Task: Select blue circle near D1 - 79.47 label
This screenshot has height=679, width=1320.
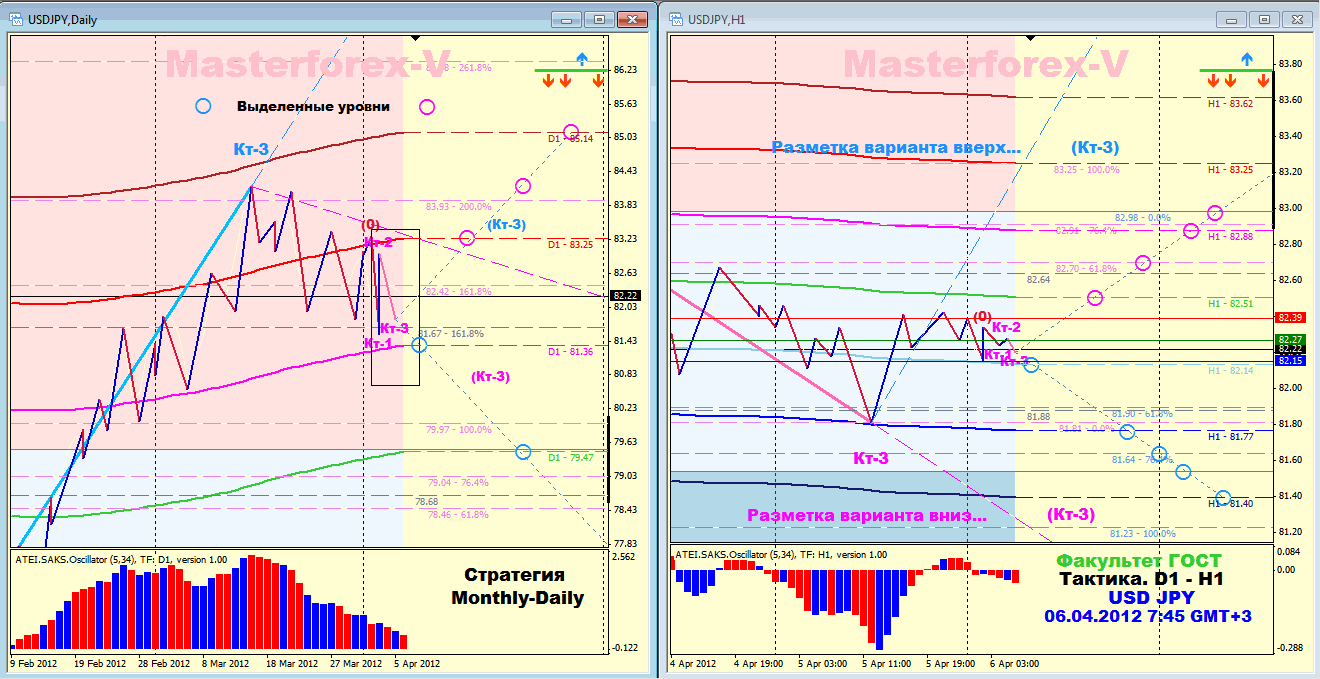Action: click(x=523, y=452)
